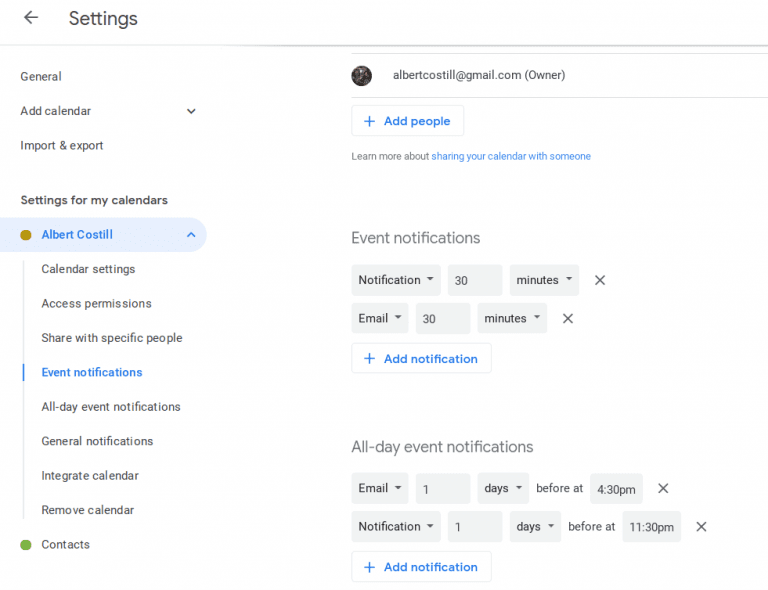Click the albertcostill owner avatar
Screen dimensions: 768x590
pos(362,75)
